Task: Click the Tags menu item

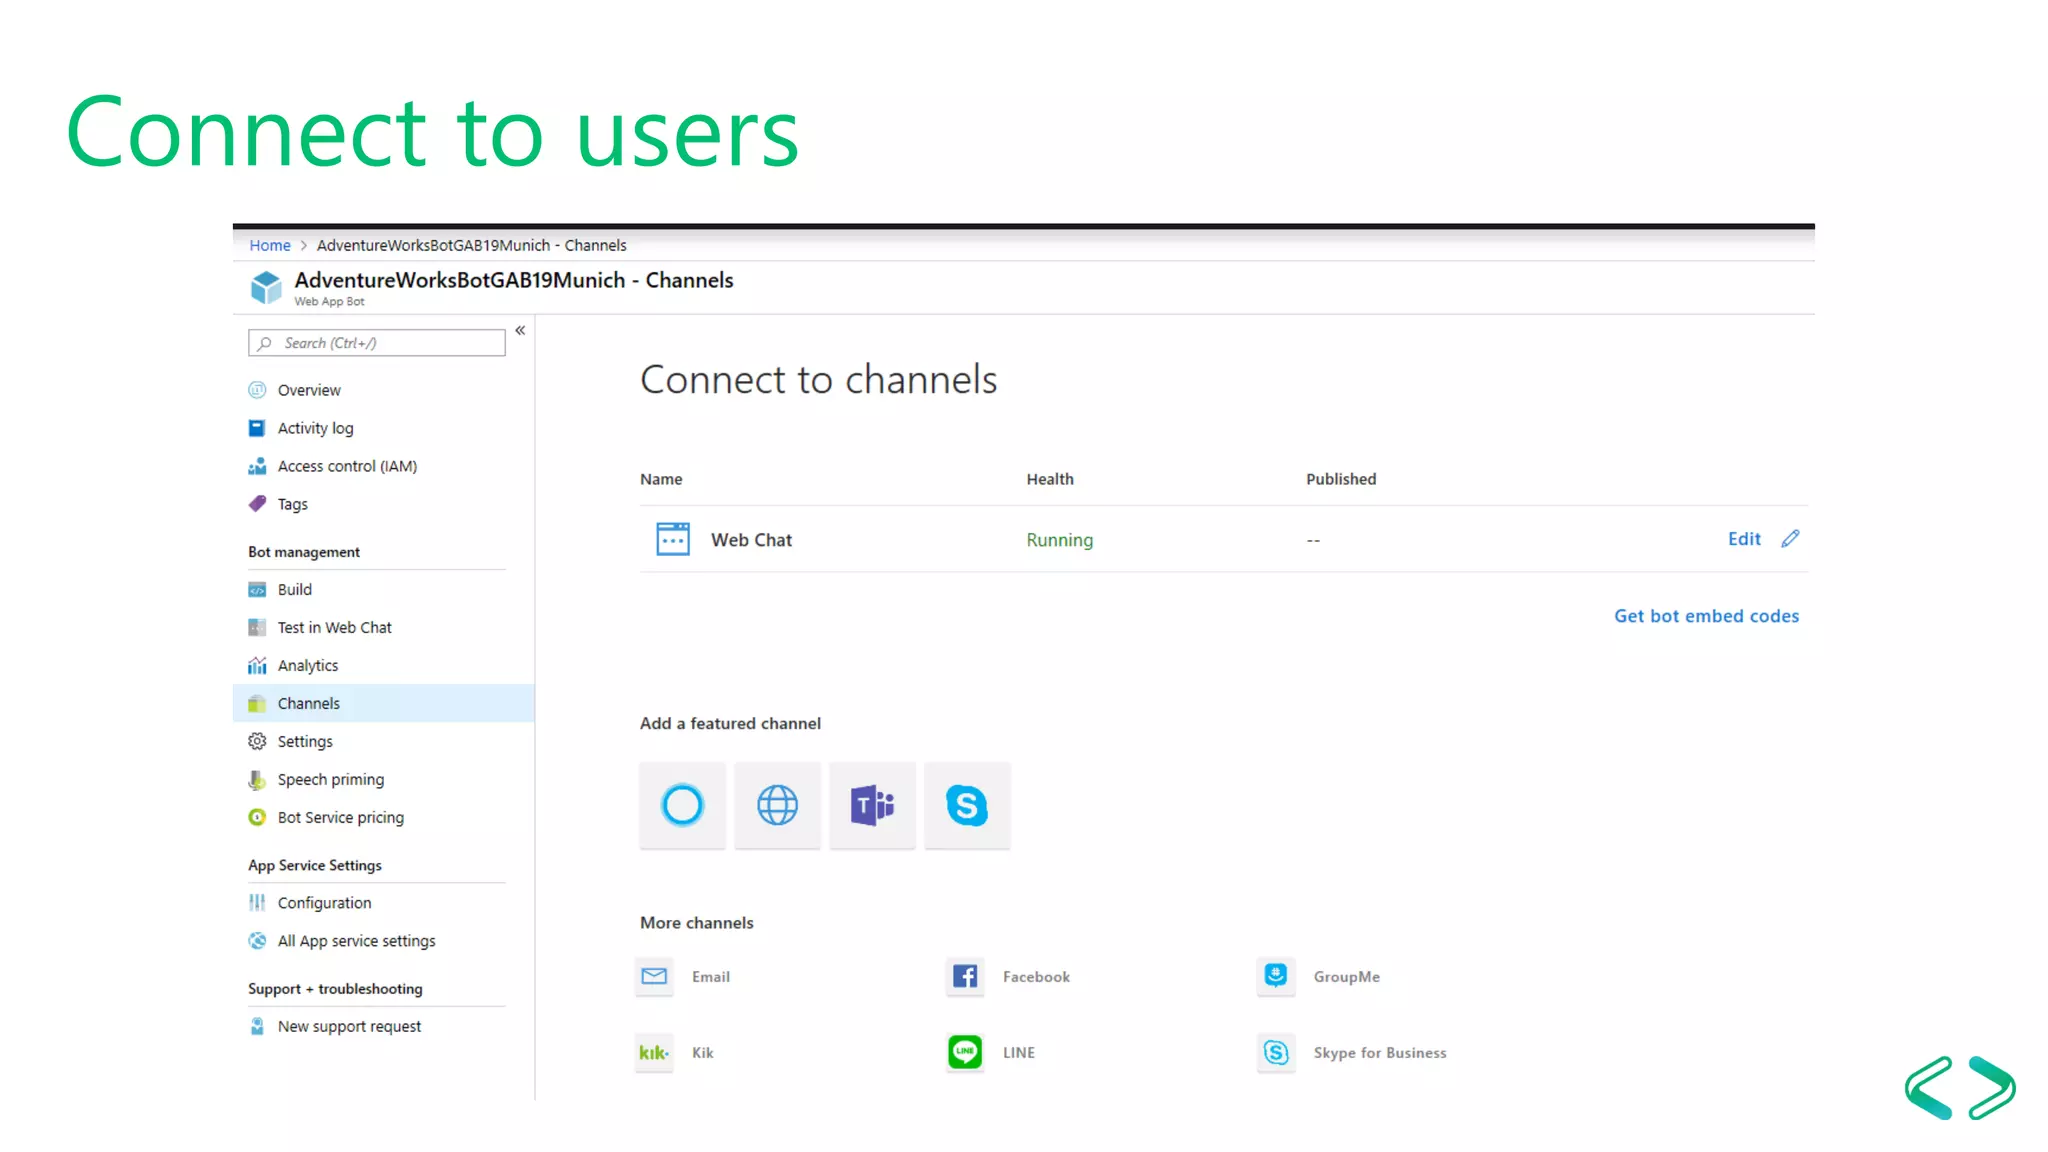Action: click(x=292, y=504)
